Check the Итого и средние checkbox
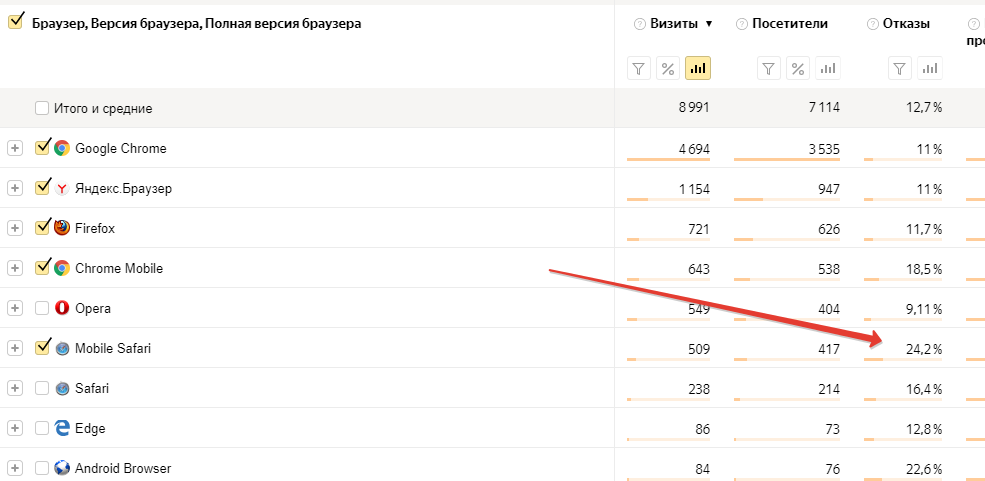Image resolution: width=985 pixels, height=481 pixels. (x=42, y=108)
